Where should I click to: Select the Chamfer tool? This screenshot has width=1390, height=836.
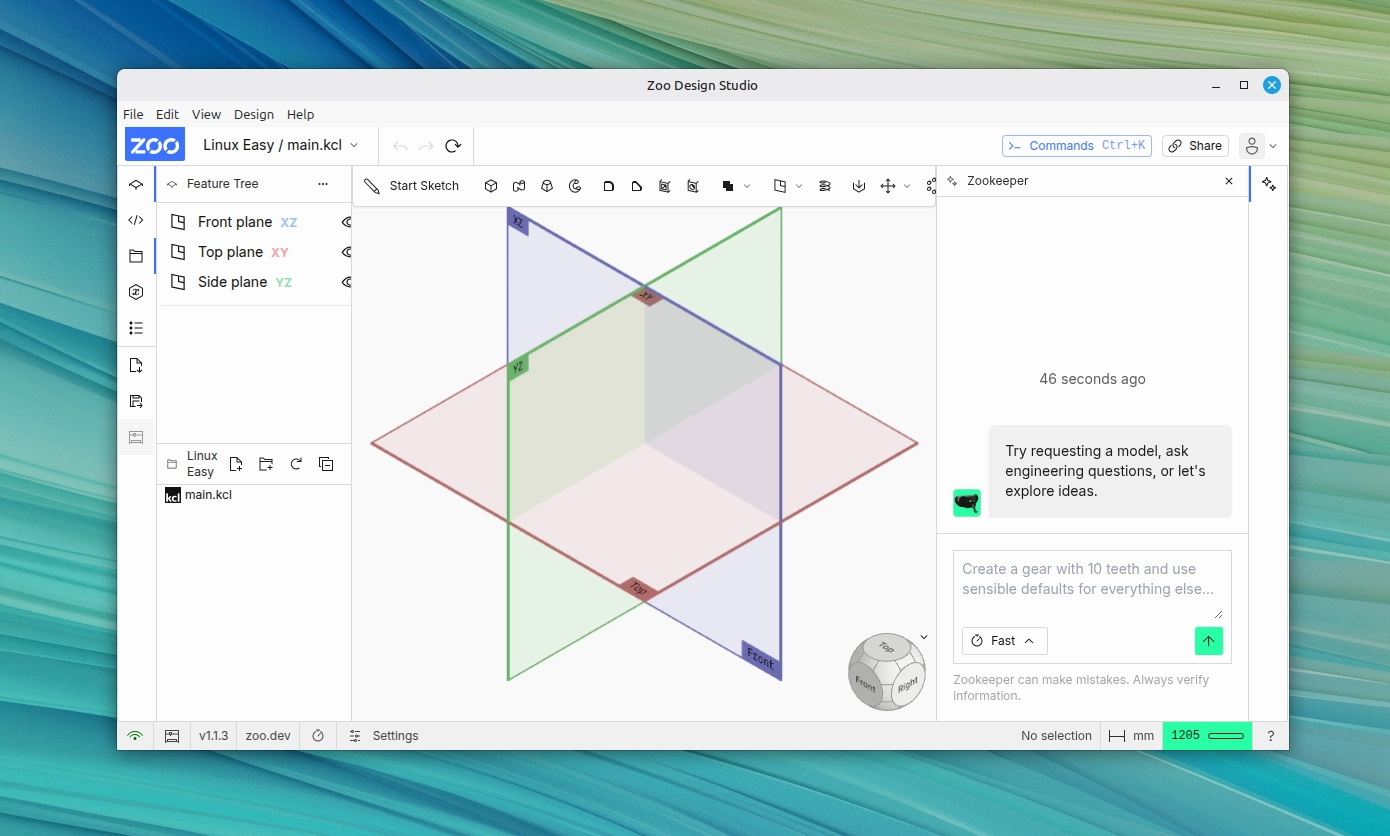click(637, 186)
